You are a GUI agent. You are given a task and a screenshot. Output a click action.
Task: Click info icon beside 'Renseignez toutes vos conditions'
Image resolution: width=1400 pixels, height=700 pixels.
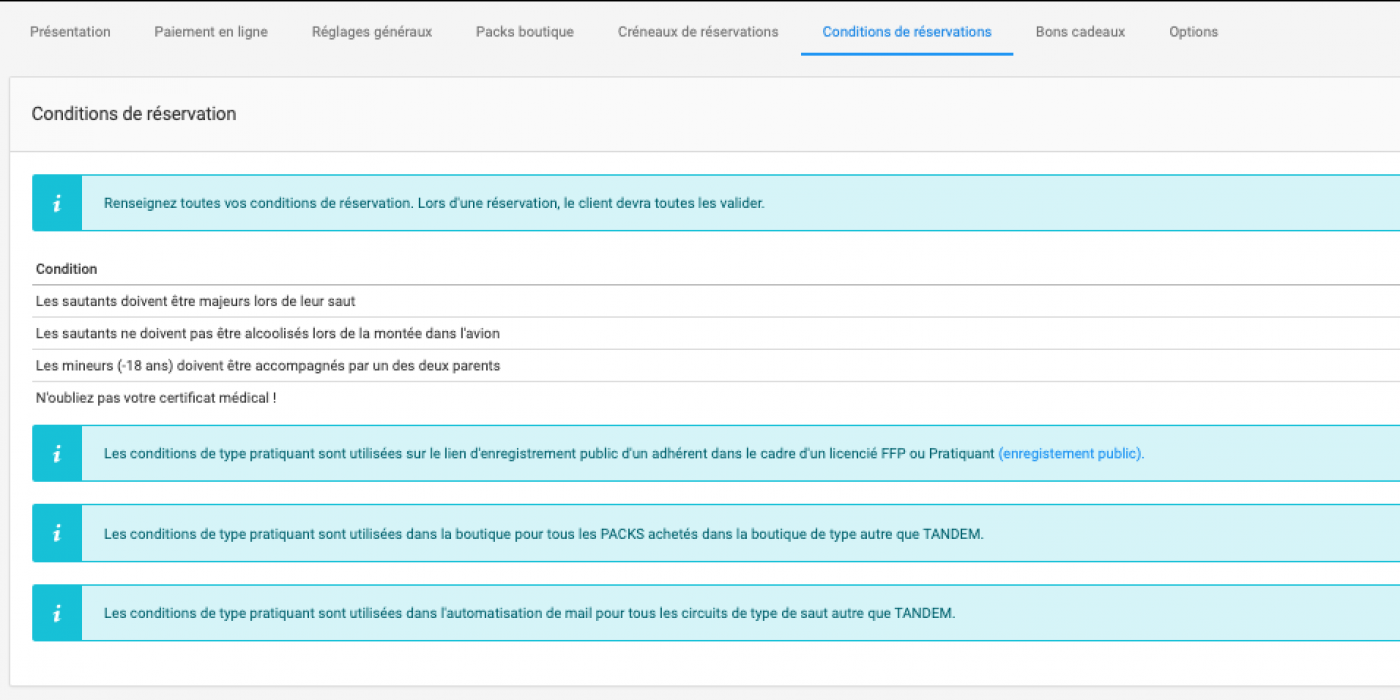tap(57, 203)
